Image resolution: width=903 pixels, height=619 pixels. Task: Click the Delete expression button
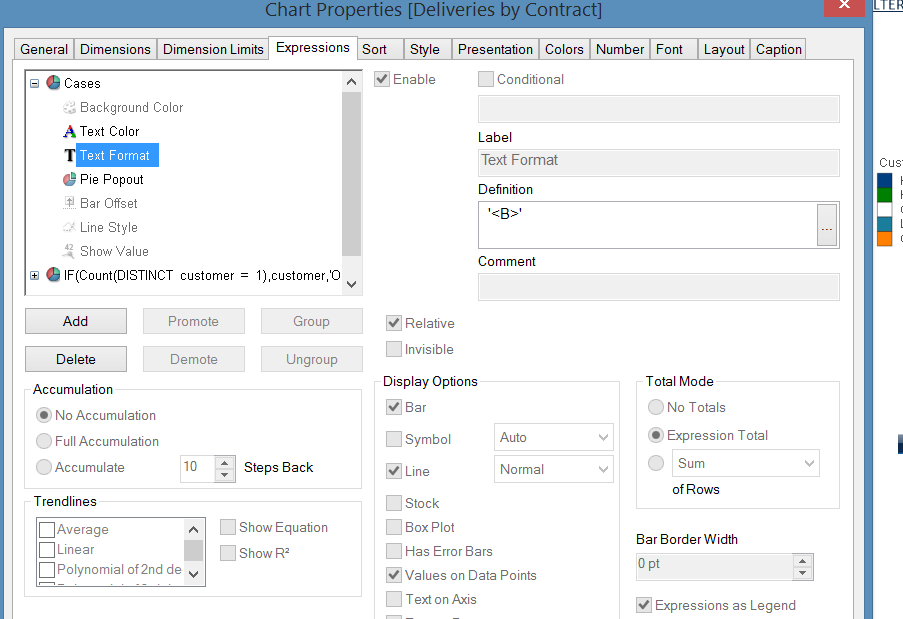click(75, 359)
